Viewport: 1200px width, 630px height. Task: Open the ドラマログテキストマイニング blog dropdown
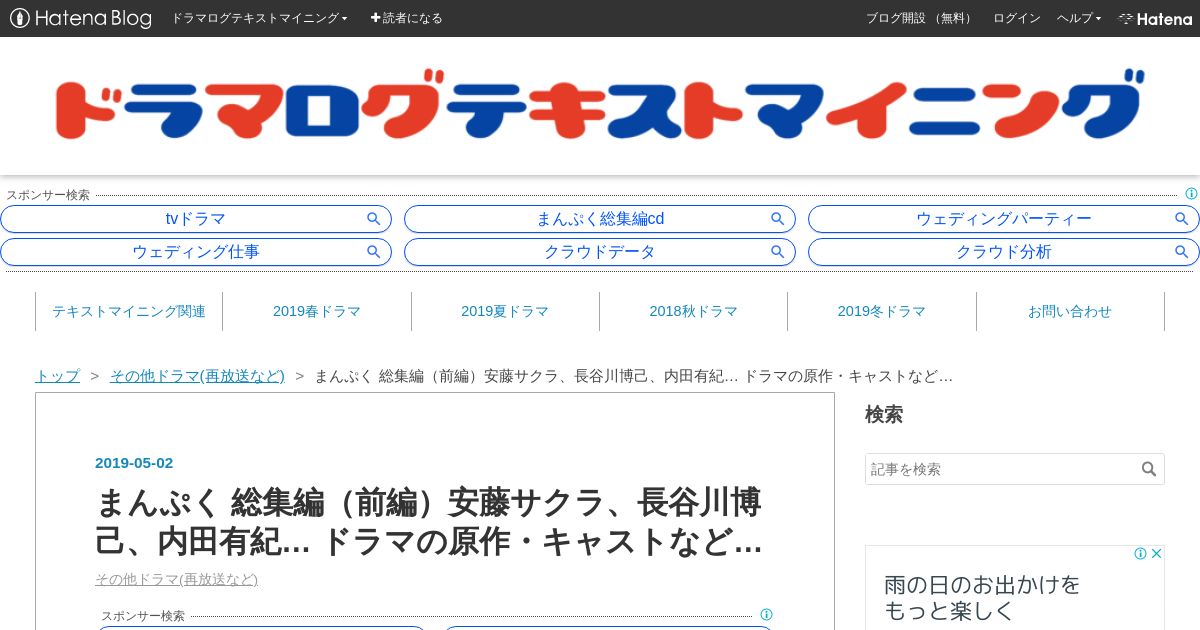[259, 18]
